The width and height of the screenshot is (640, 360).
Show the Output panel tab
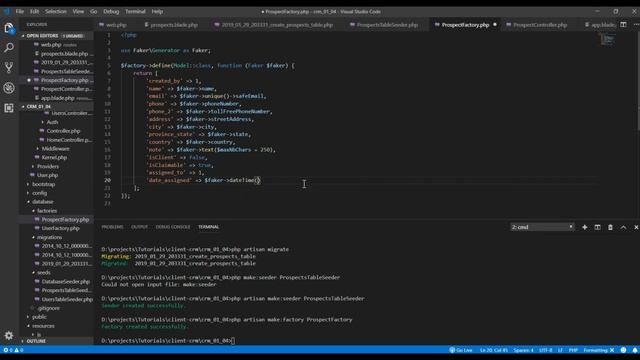[x=139, y=227]
